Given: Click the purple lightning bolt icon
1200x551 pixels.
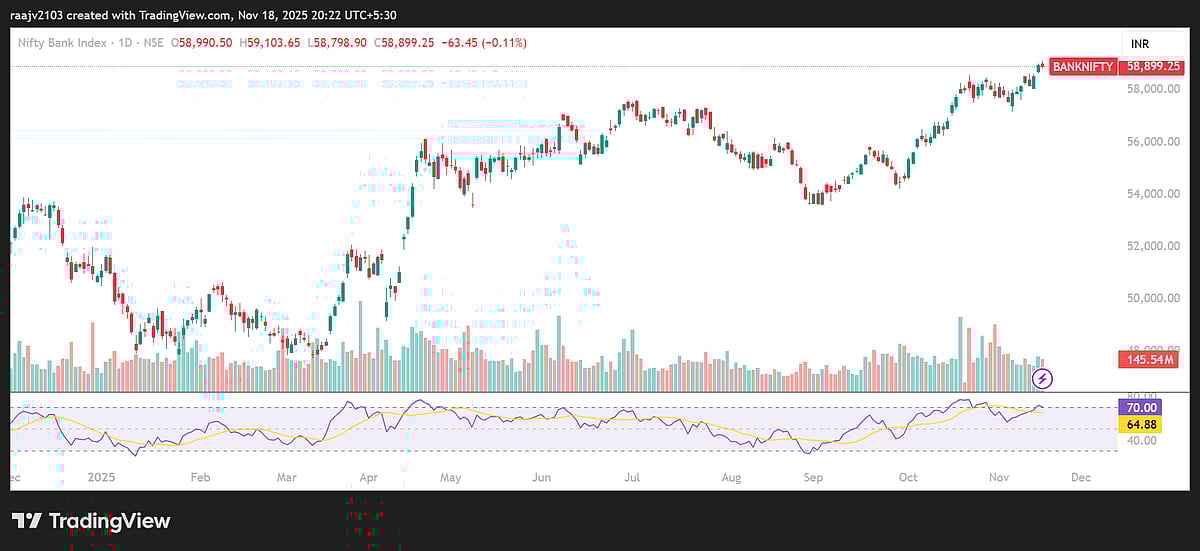Looking at the screenshot, I should click(1043, 378).
